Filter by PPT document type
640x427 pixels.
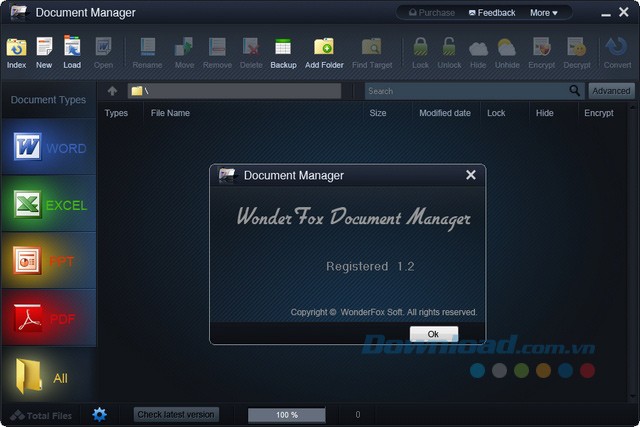click(x=49, y=260)
